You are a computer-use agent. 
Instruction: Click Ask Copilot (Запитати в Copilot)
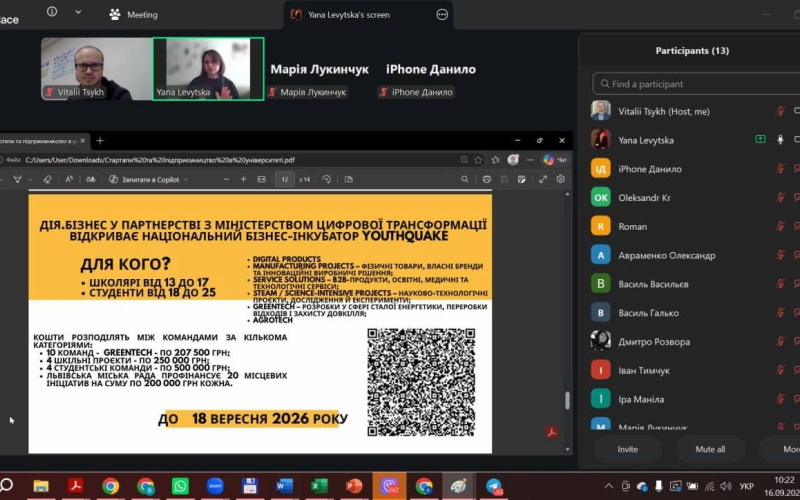(145, 180)
